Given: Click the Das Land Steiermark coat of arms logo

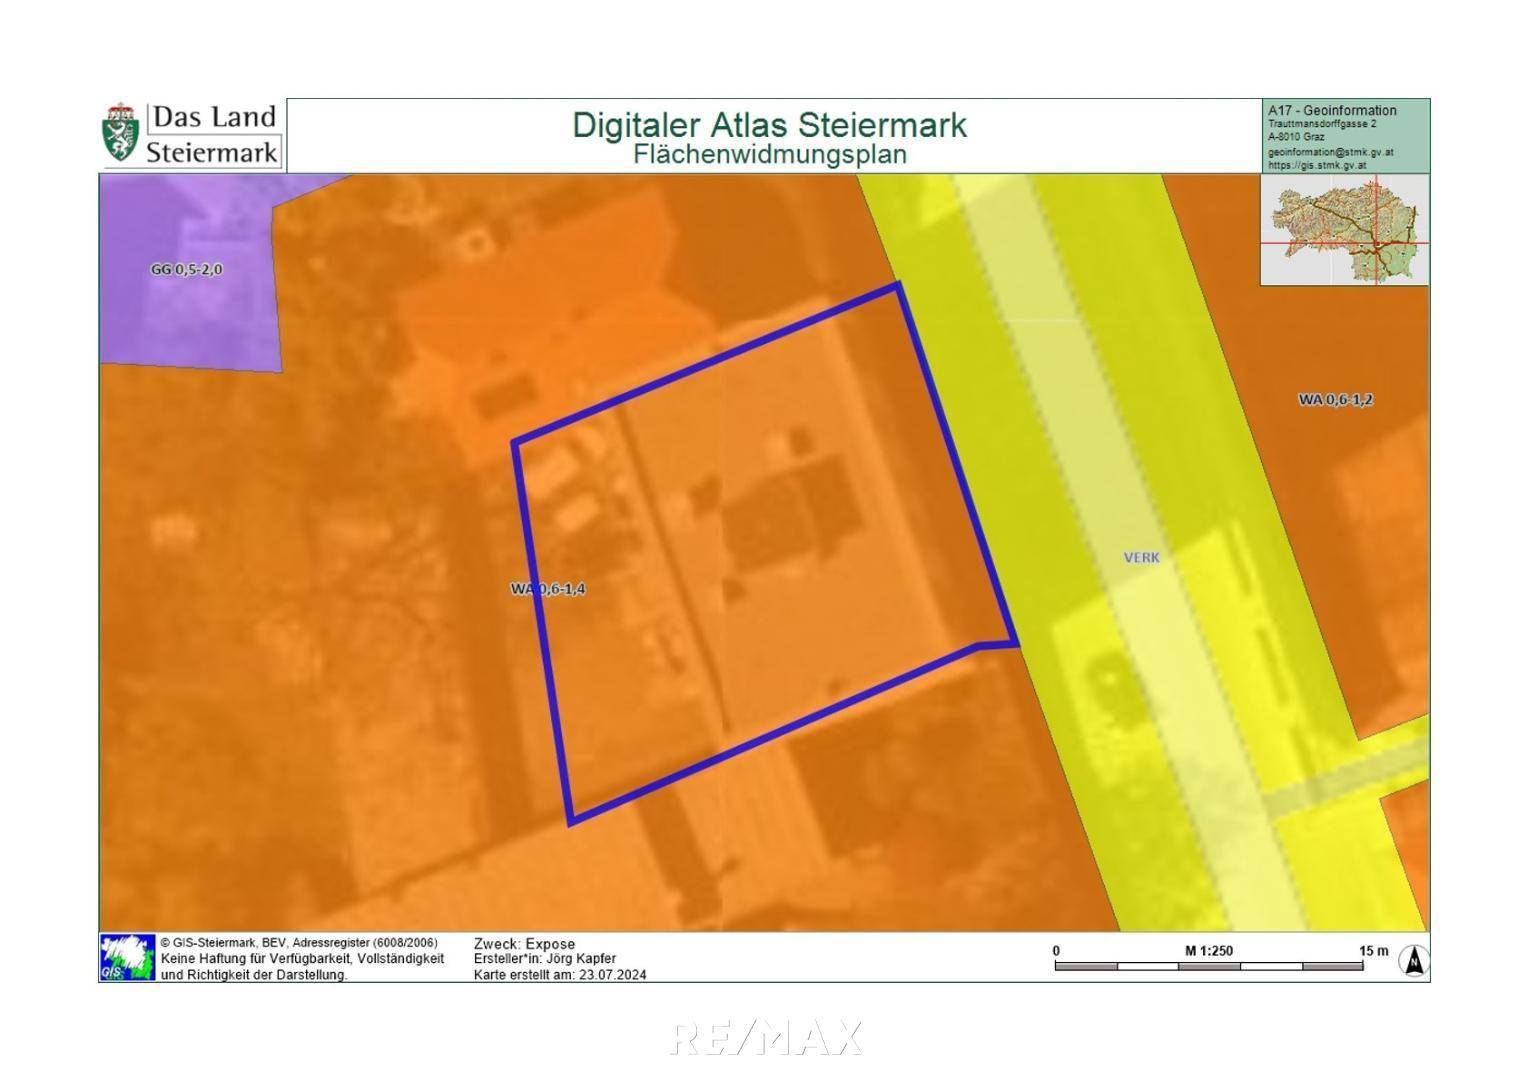Looking at the screenshot, I should [120, 134].
